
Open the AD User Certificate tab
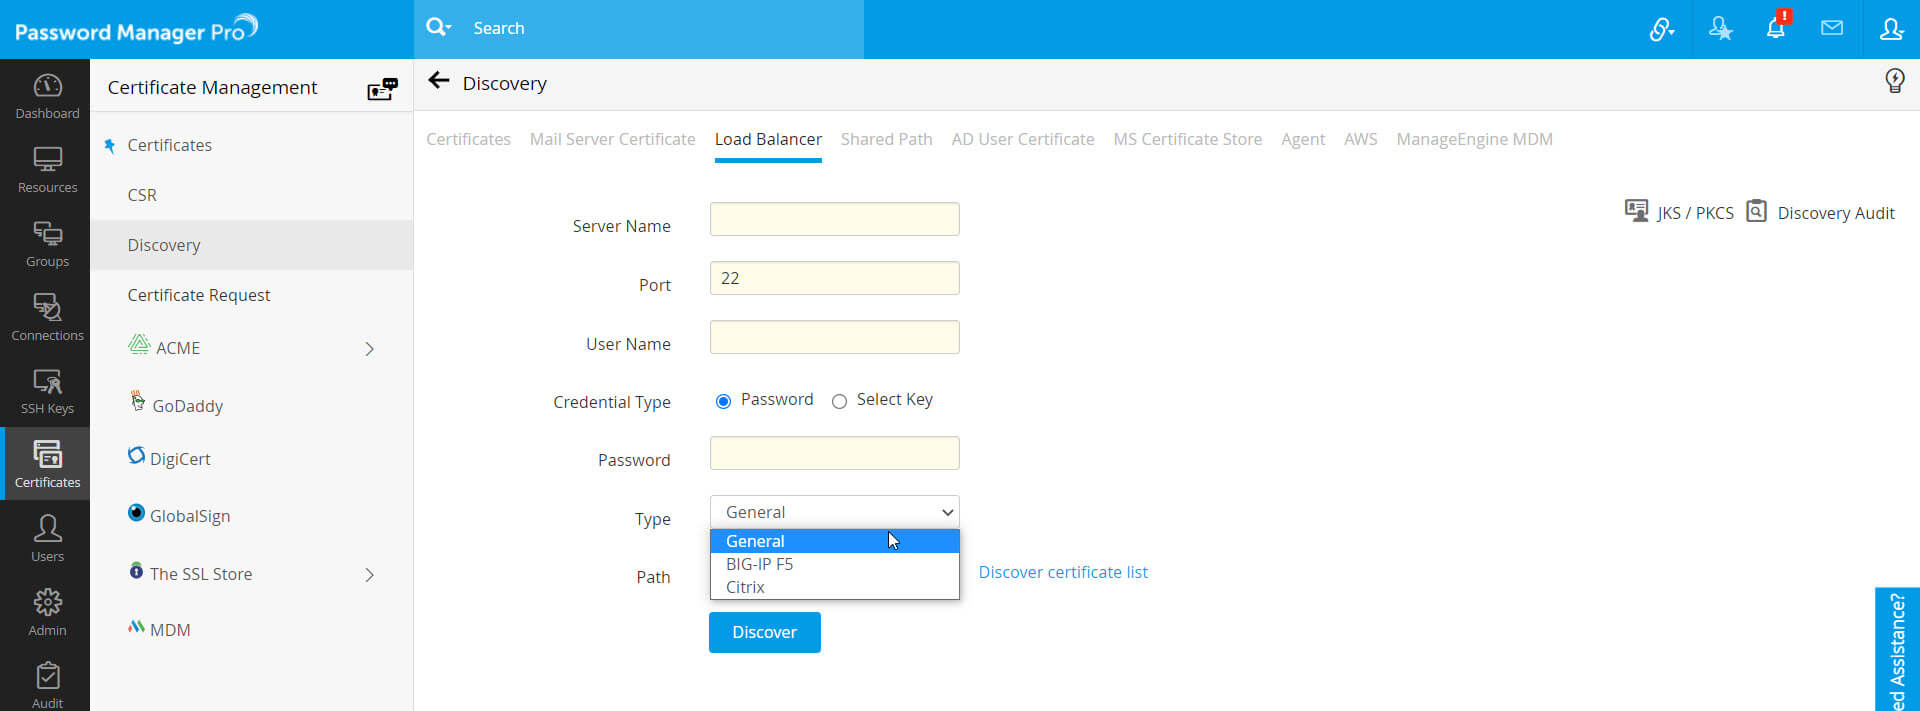coord(1023,139)
